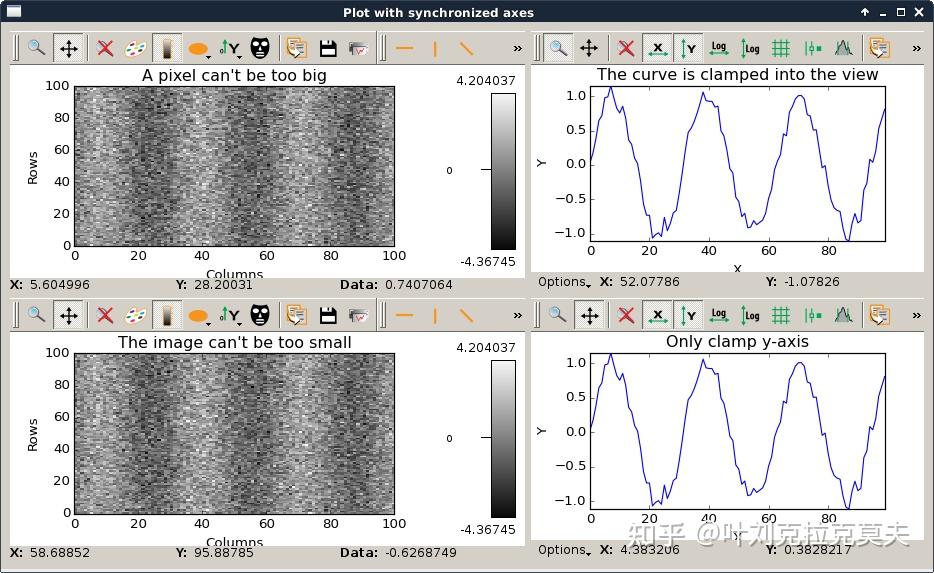
Task: Toggle X-axis autoscale in top-right curve toolbar
Action: pyautogui.click(x=657, y=48)
